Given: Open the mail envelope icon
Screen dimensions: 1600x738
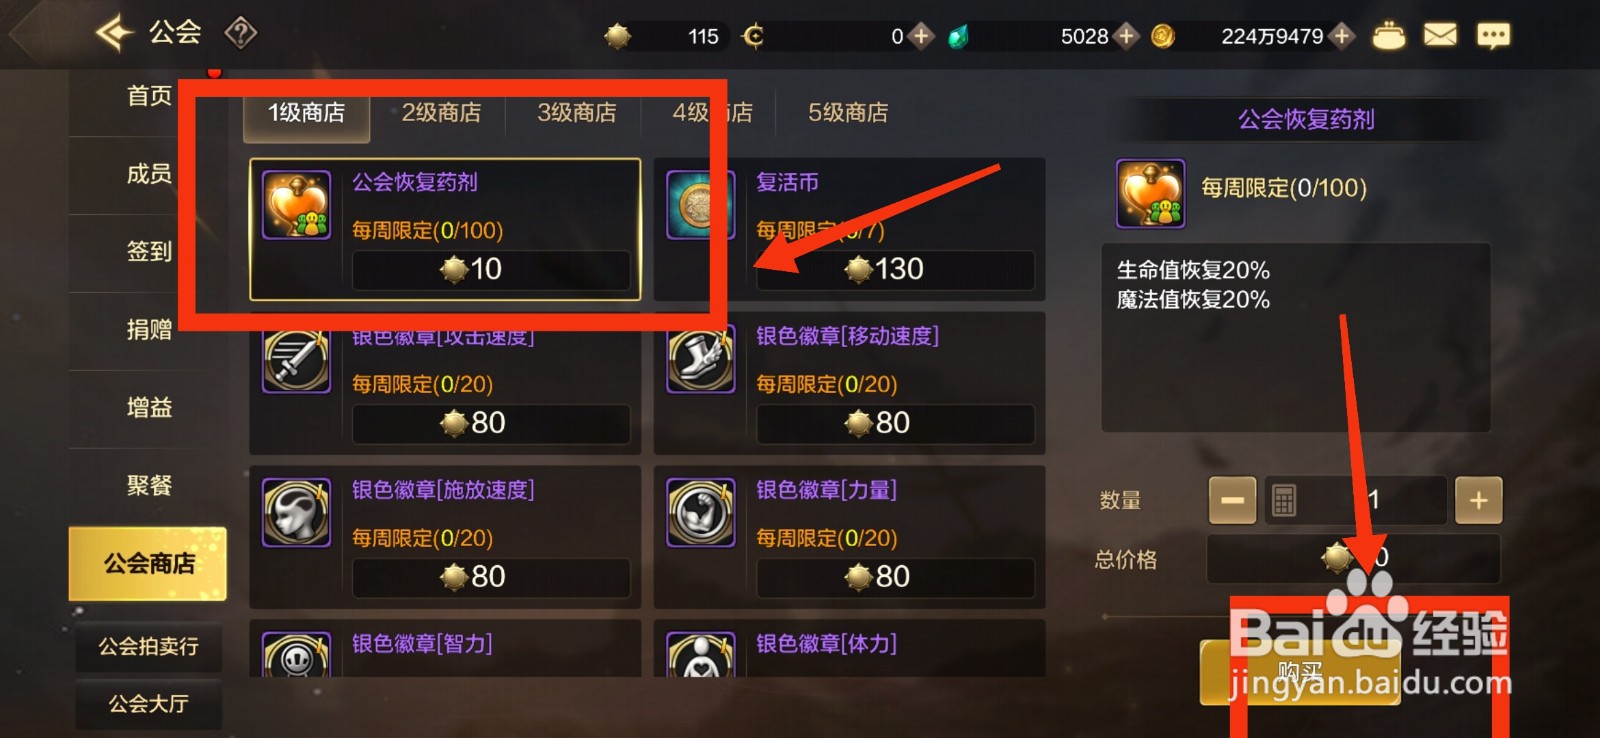Looking at the screenshot, I should 1440,36.
